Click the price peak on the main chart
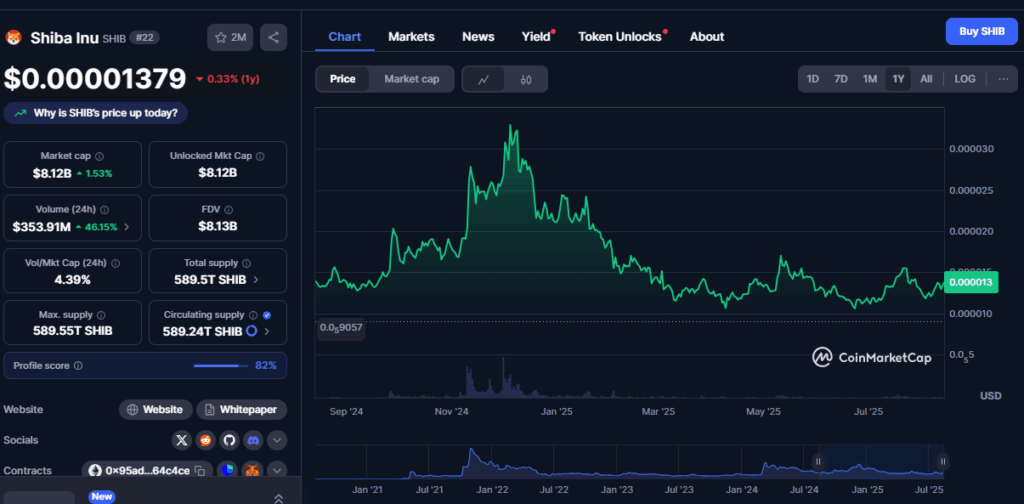Viewport: 1024px width, 504px height. coord(510,126)
